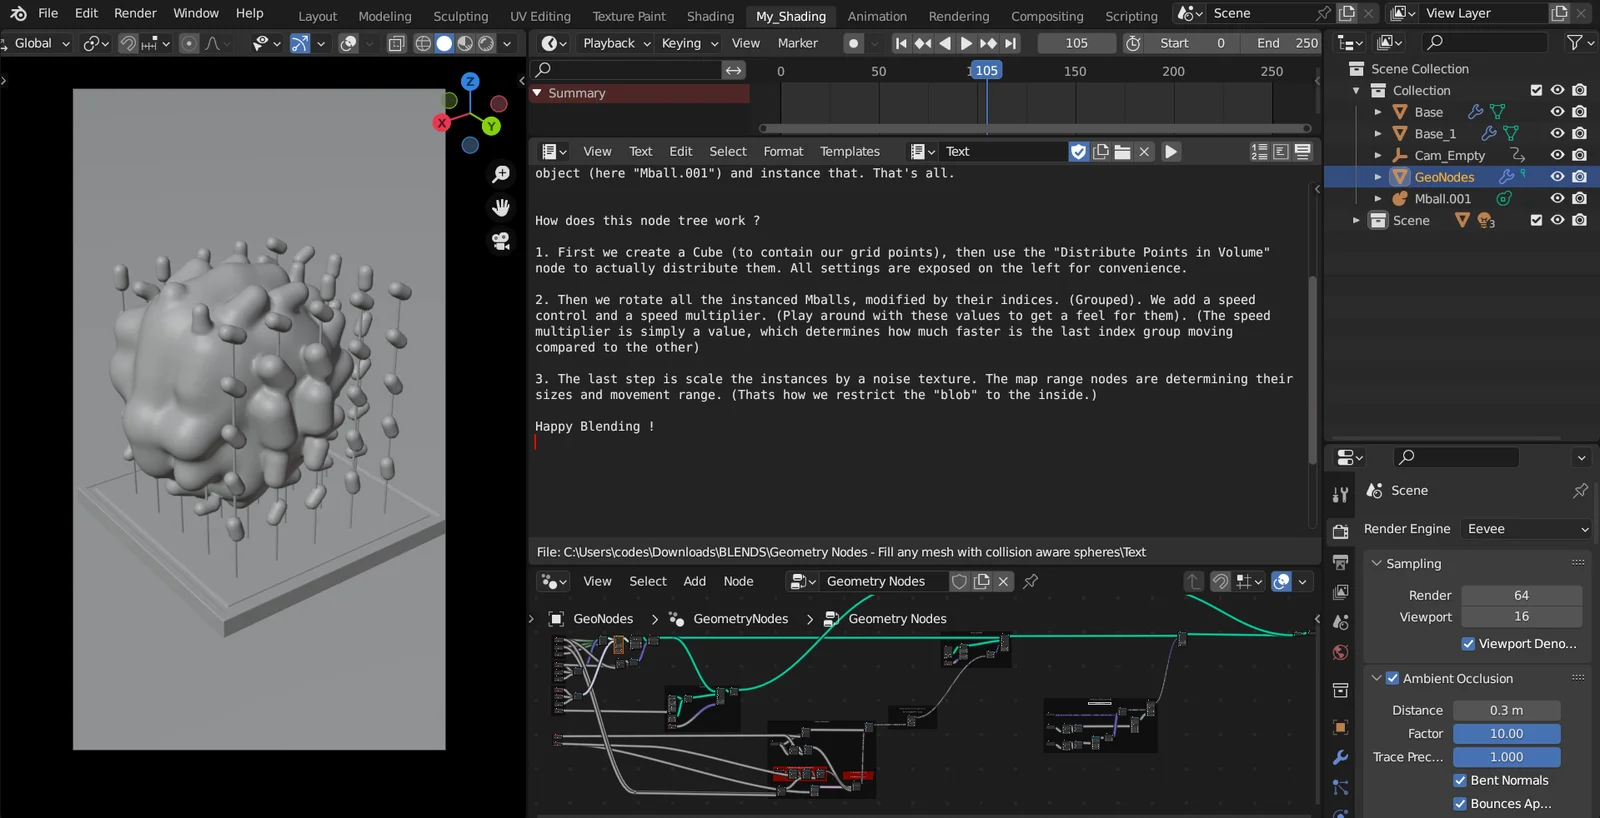Open the Tool properties tab icon

click(1341, 495)
